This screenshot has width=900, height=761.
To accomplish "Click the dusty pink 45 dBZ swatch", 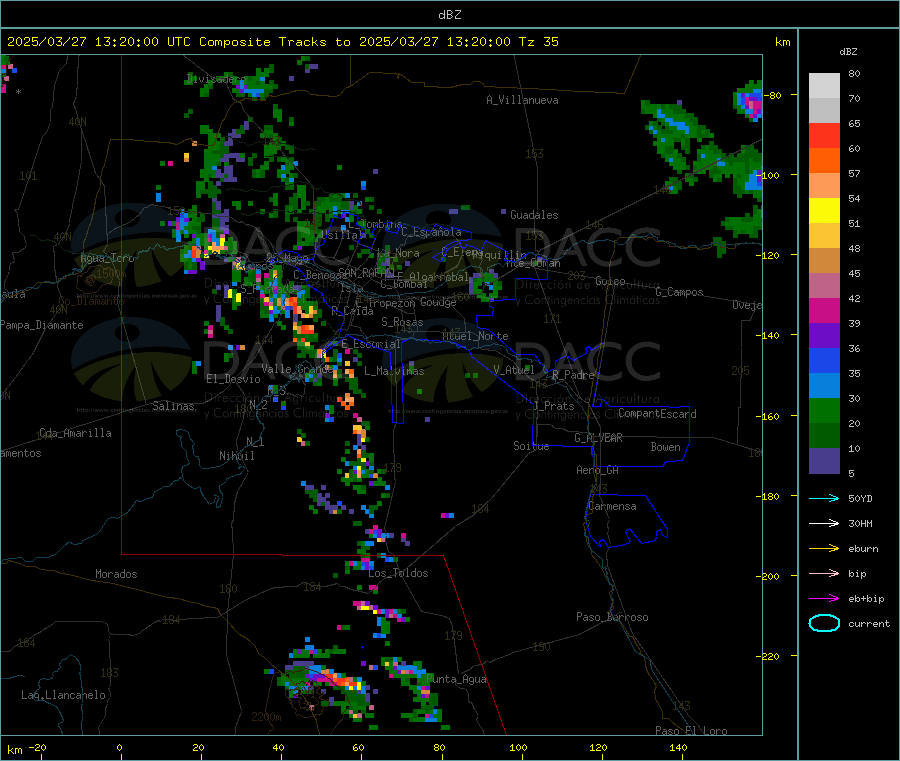I will coord(824,286).
